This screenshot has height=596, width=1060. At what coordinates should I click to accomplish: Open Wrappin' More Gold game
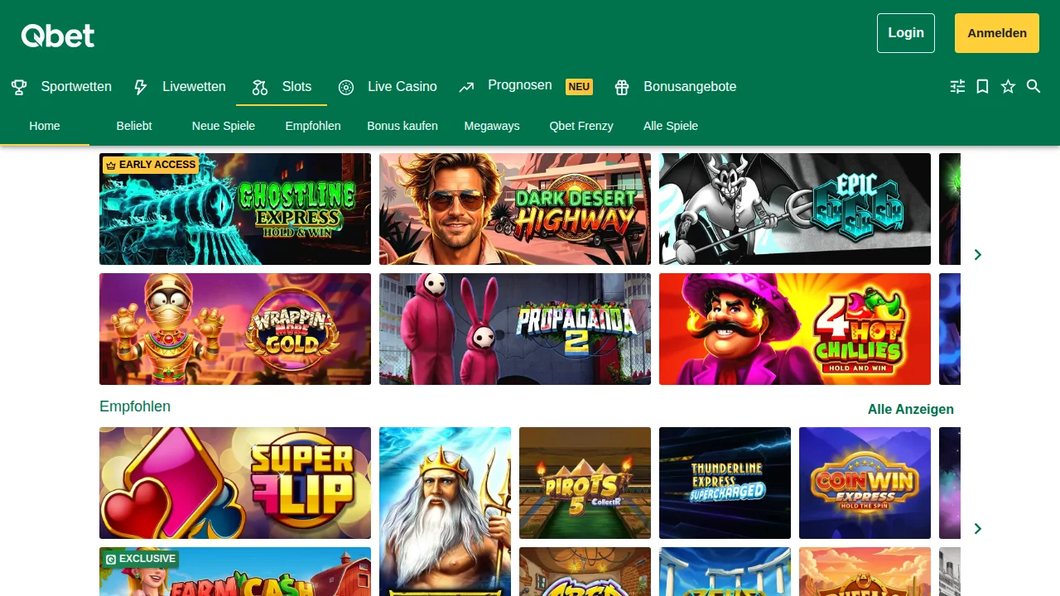pyautogui.click(x=235, y=329)
